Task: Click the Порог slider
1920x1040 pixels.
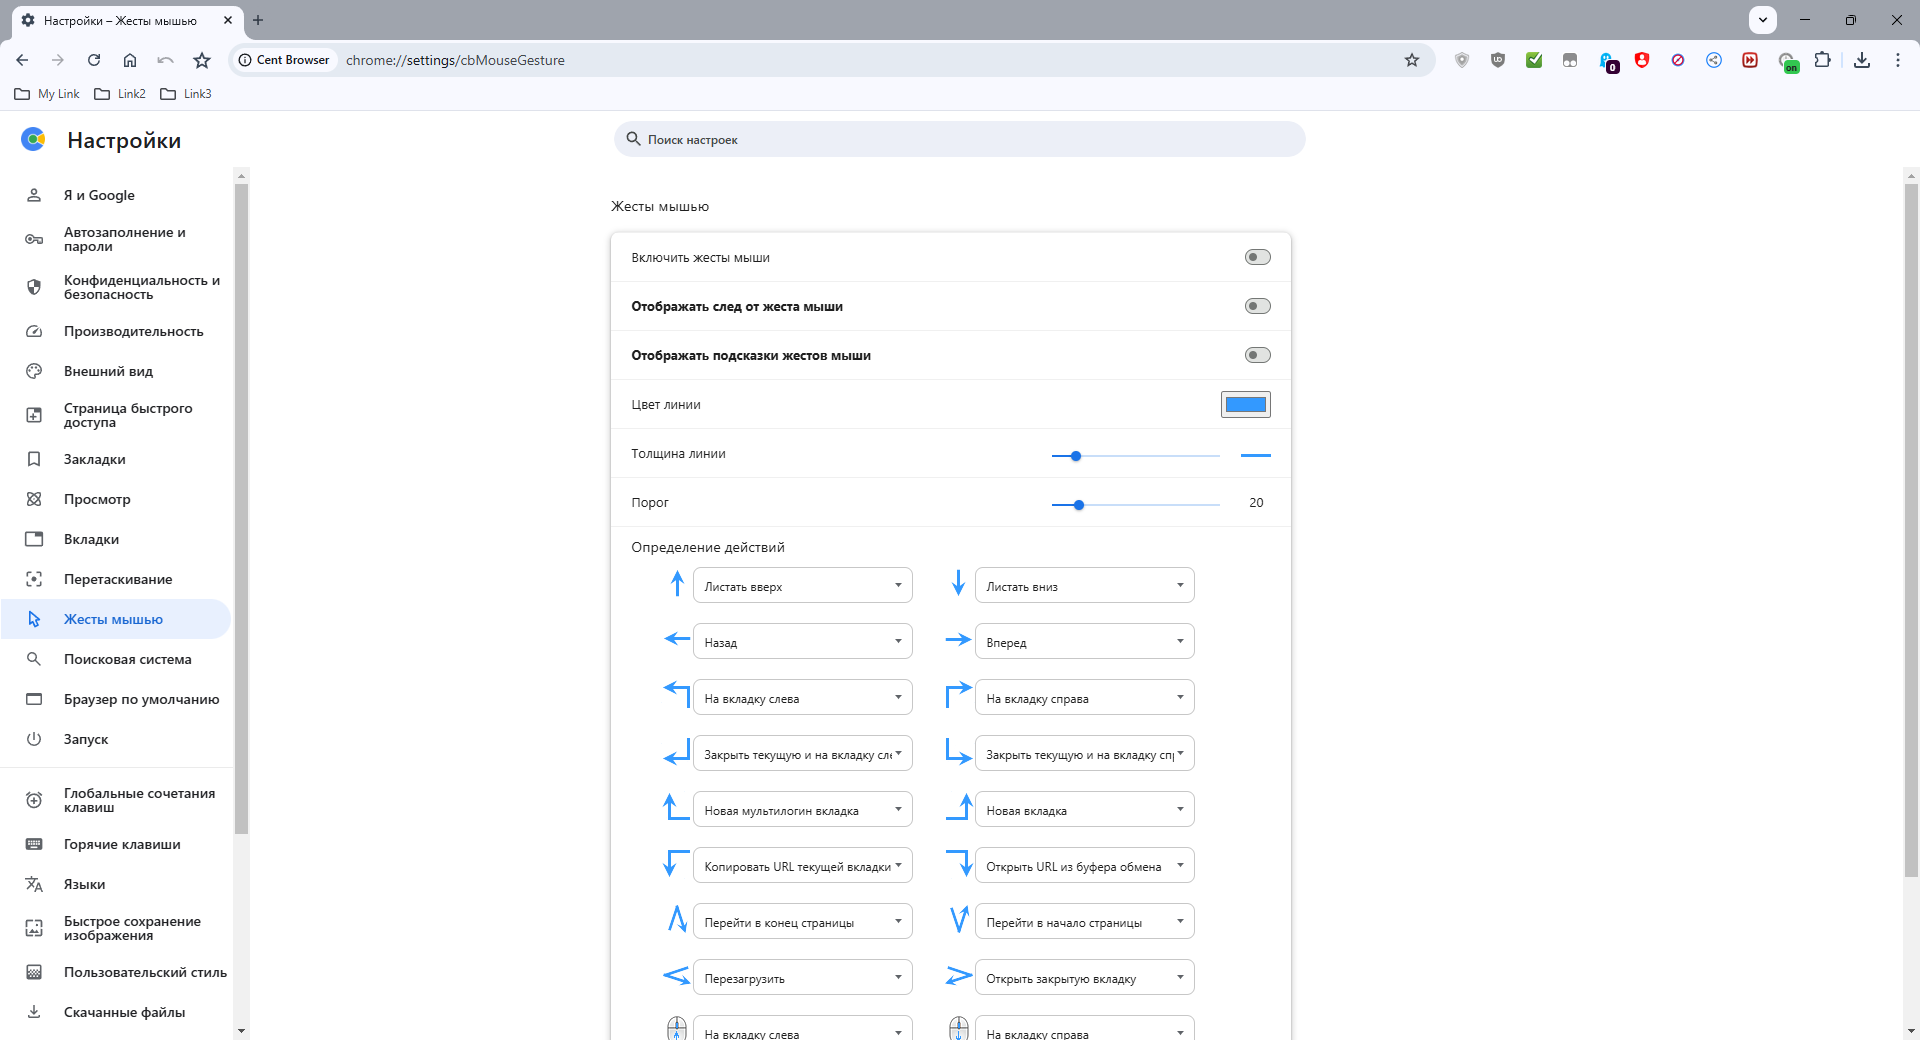Action: (x=1136, y=504)
